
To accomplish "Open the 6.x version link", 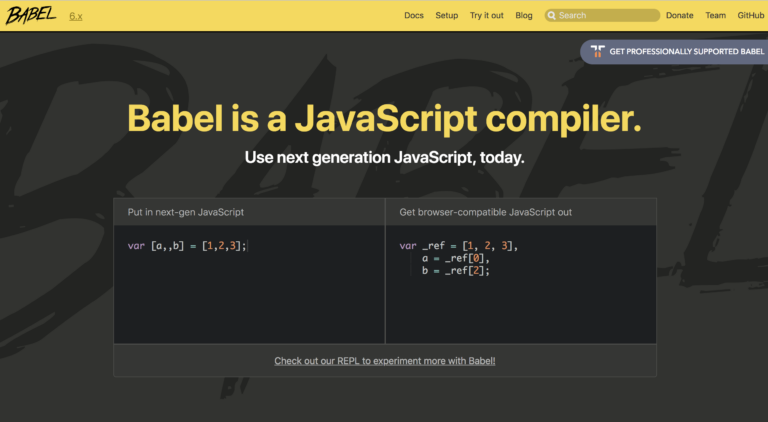I will [75, 16].
